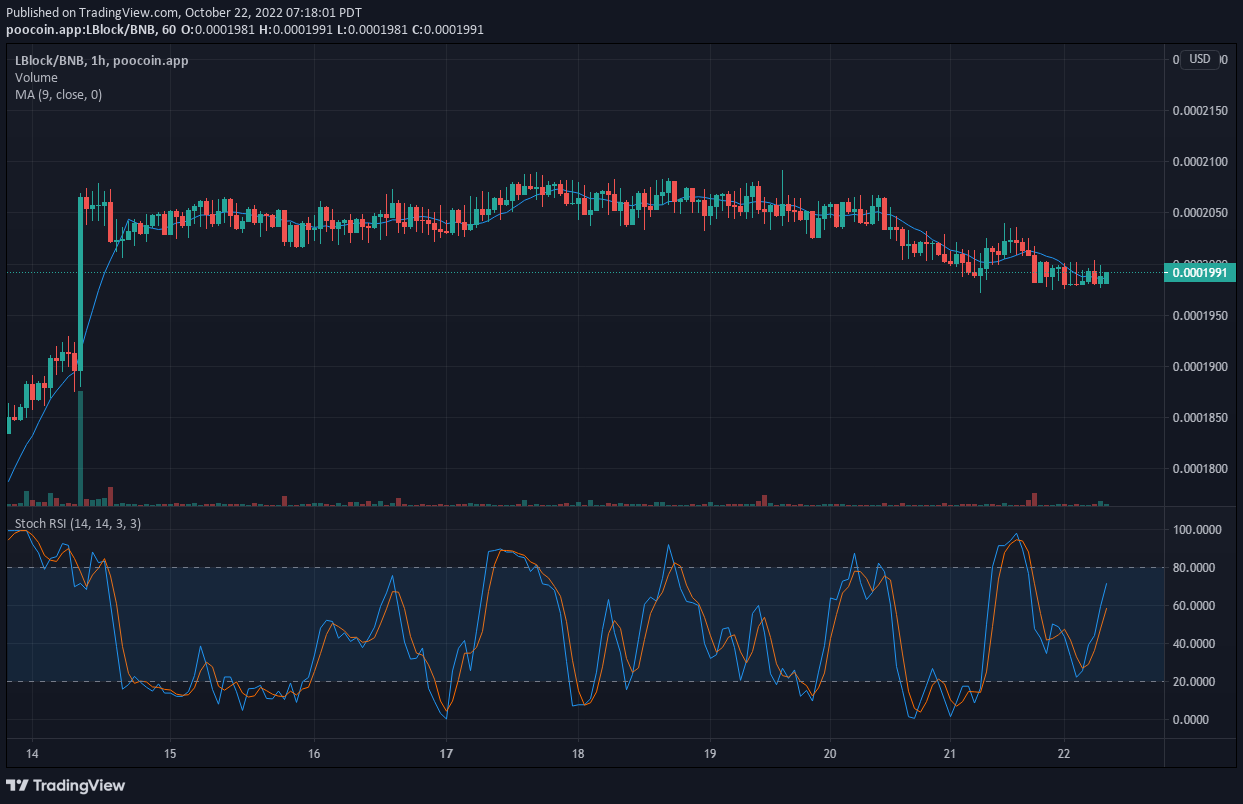This screenshot has height=804, width=1243.
Task: Click date label 21 on time axis
Action: pyautogui.click(x=950, y=754)
